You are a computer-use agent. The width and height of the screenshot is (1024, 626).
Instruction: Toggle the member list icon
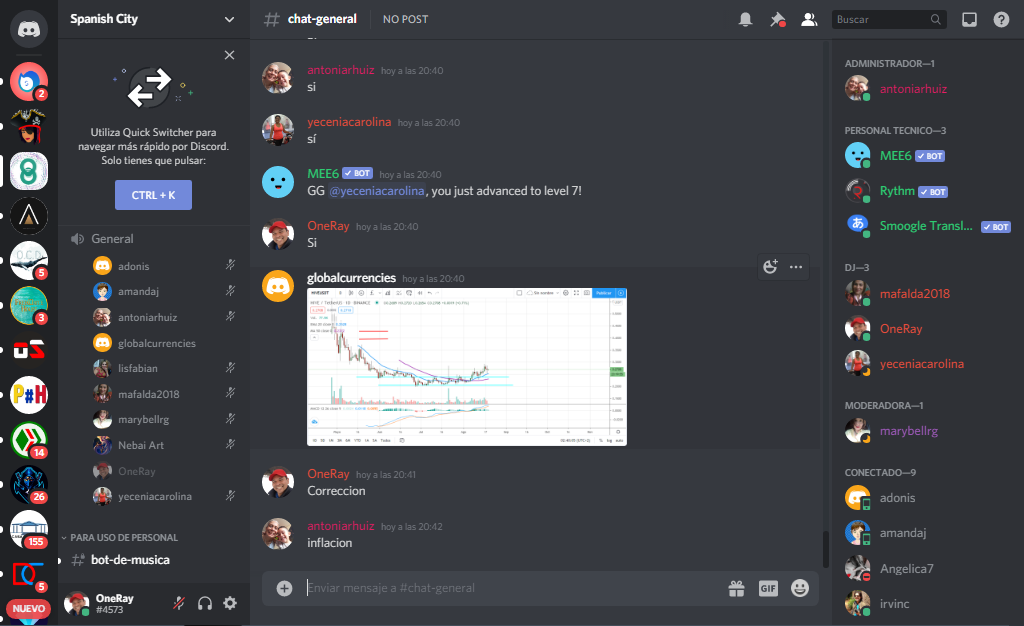point(809,20)
